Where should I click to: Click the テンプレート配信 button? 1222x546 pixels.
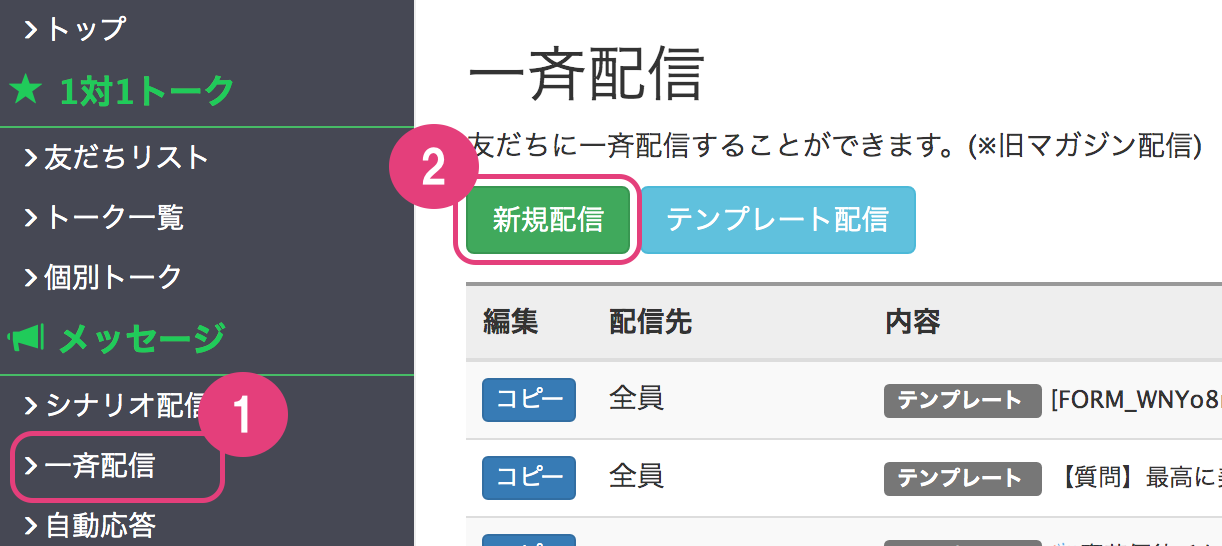tap(777, 219)
